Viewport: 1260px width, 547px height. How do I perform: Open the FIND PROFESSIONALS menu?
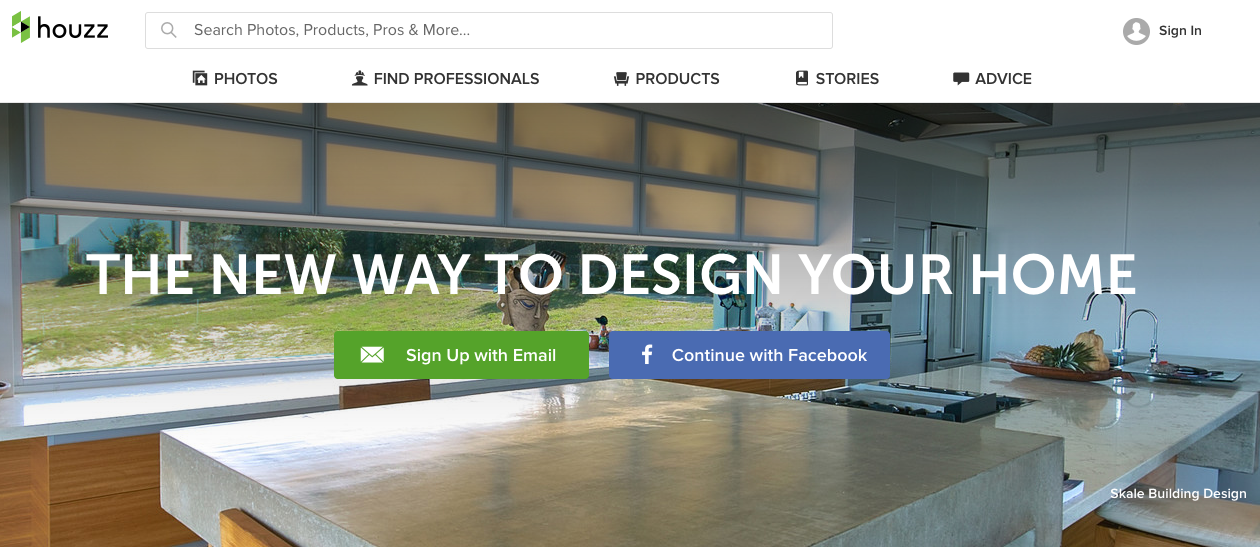tap(446, 78)
